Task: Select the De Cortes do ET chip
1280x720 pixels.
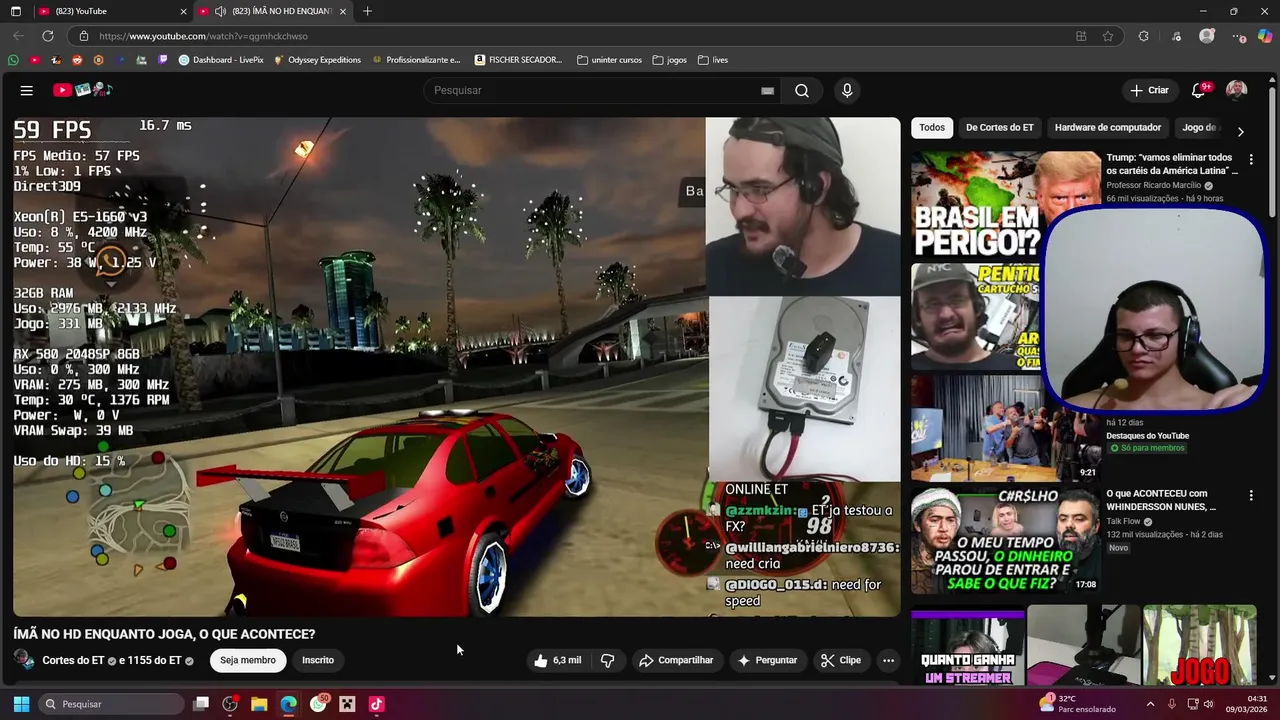Action: click(x=999, y=127)
